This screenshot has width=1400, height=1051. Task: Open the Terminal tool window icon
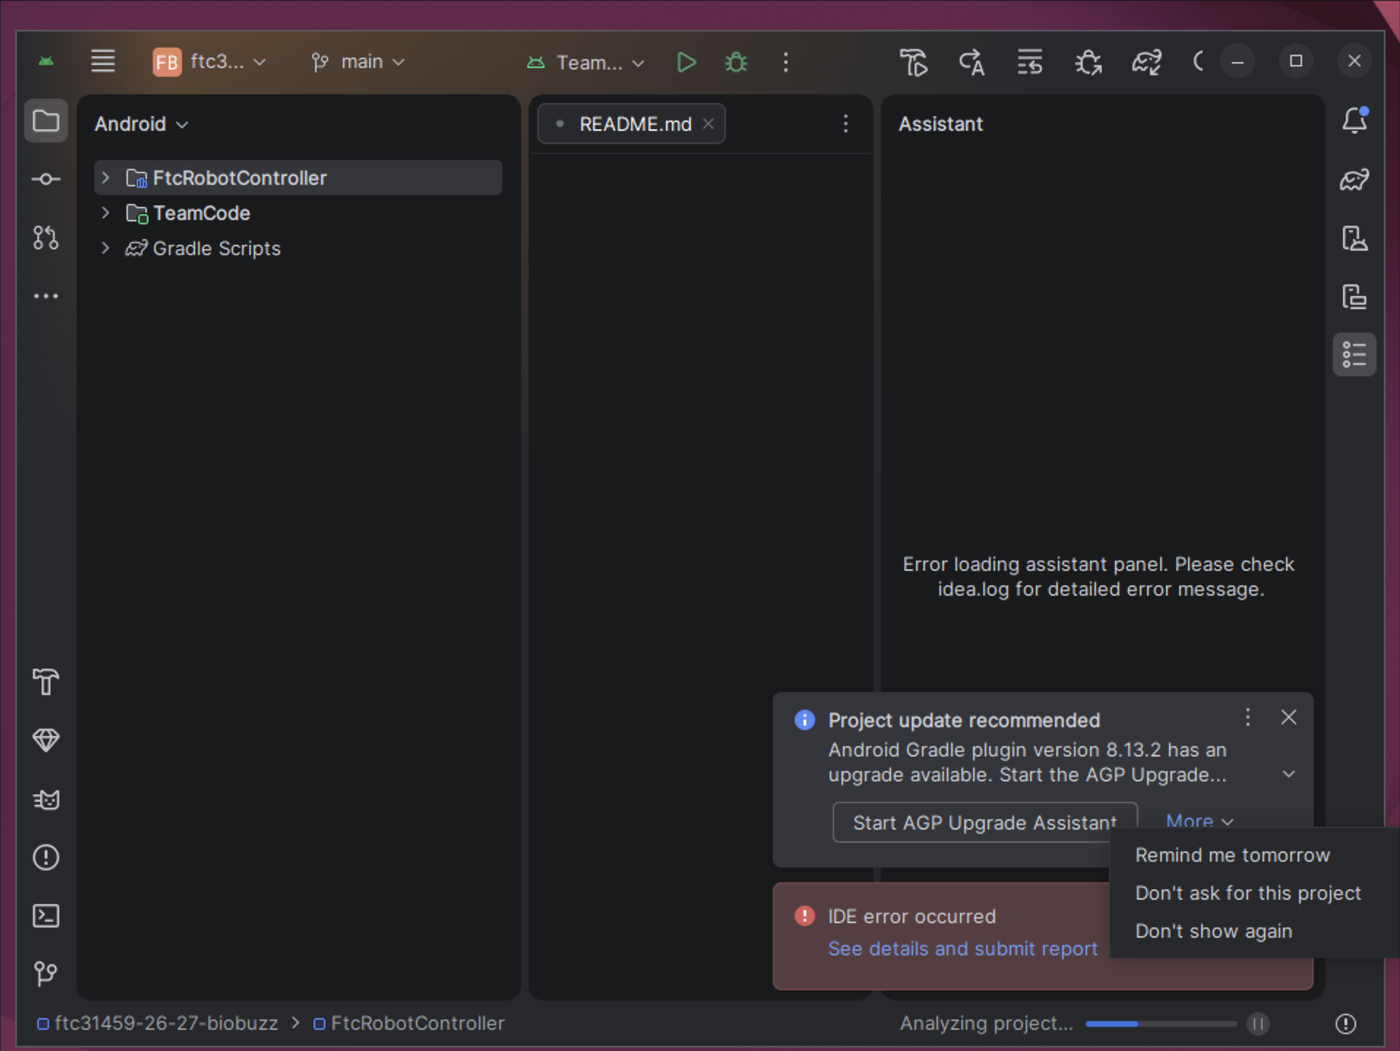click(46, 916)
